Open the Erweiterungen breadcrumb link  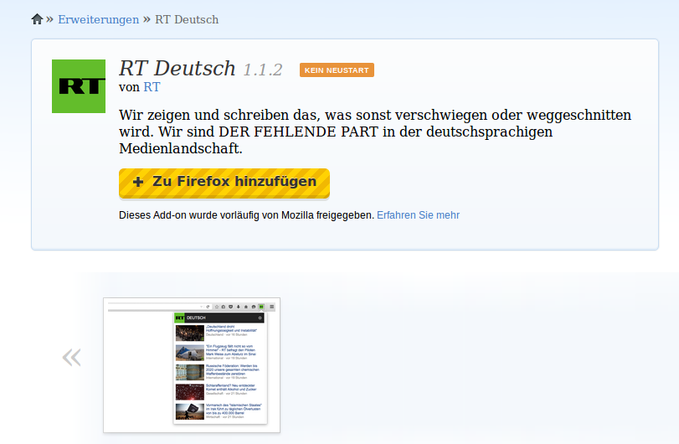tap(98, 19)
